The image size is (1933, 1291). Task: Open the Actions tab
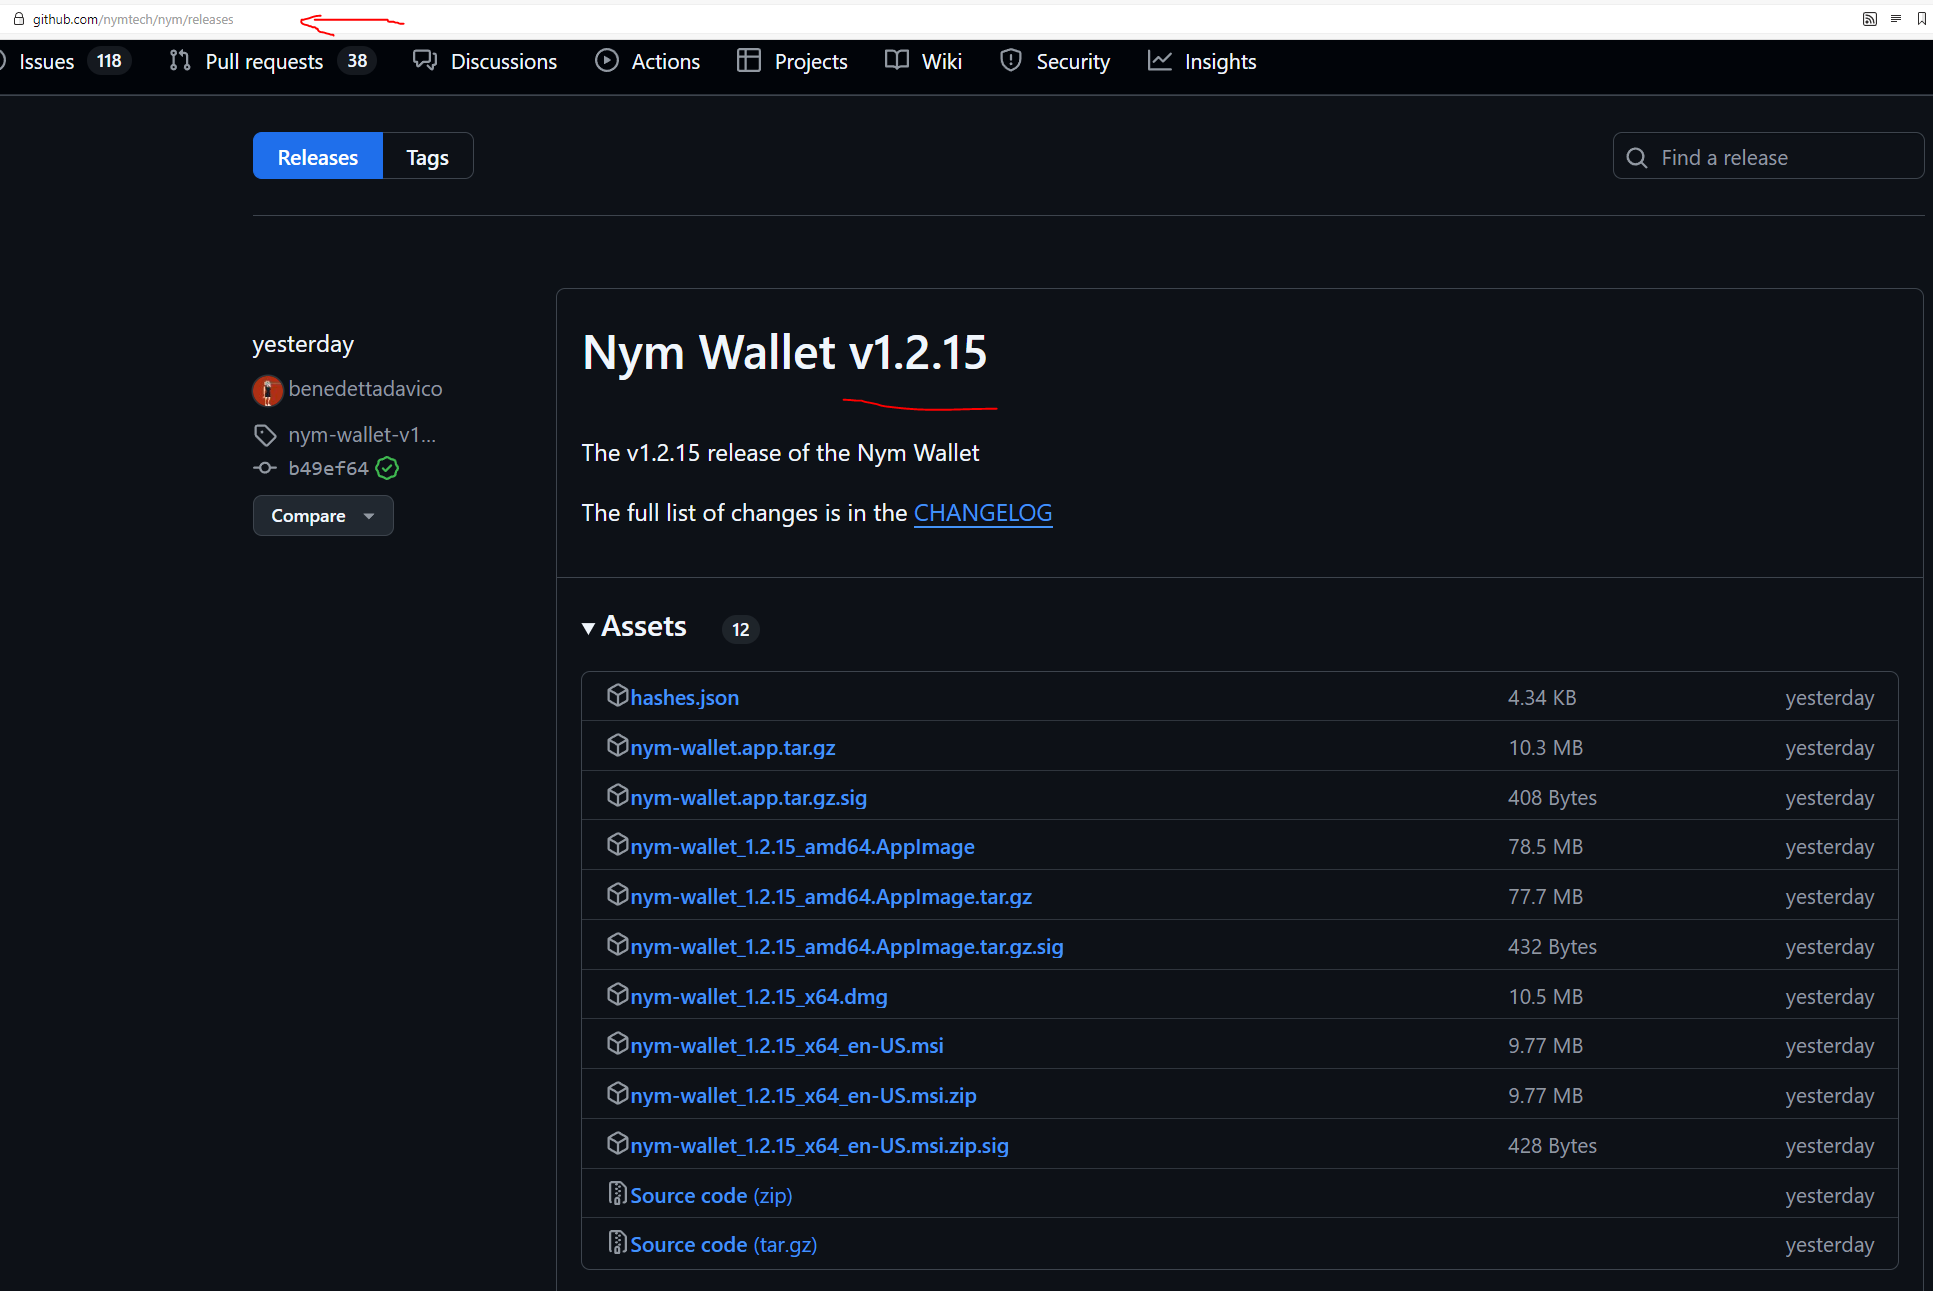click(648, 61)
